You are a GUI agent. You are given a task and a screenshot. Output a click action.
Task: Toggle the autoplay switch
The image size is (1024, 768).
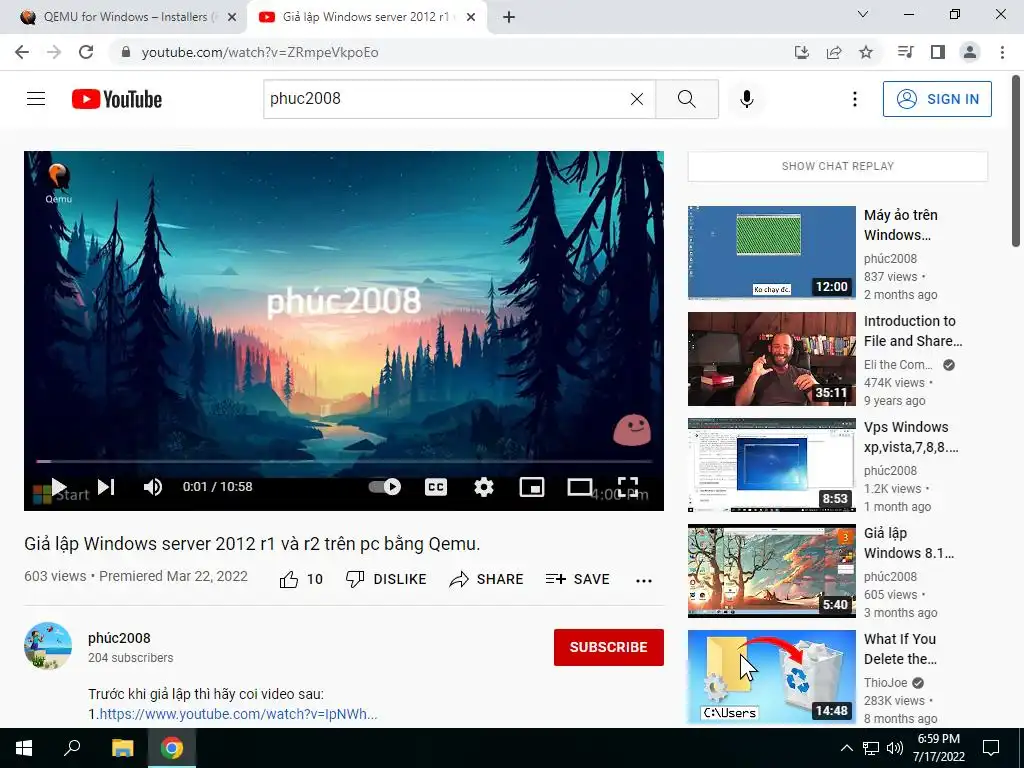click(x=385, y=487)
